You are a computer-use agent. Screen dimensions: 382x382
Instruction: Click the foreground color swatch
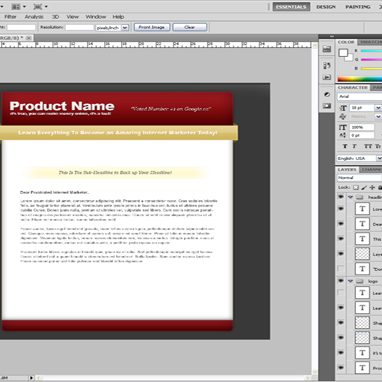click(x=343, y=53)
